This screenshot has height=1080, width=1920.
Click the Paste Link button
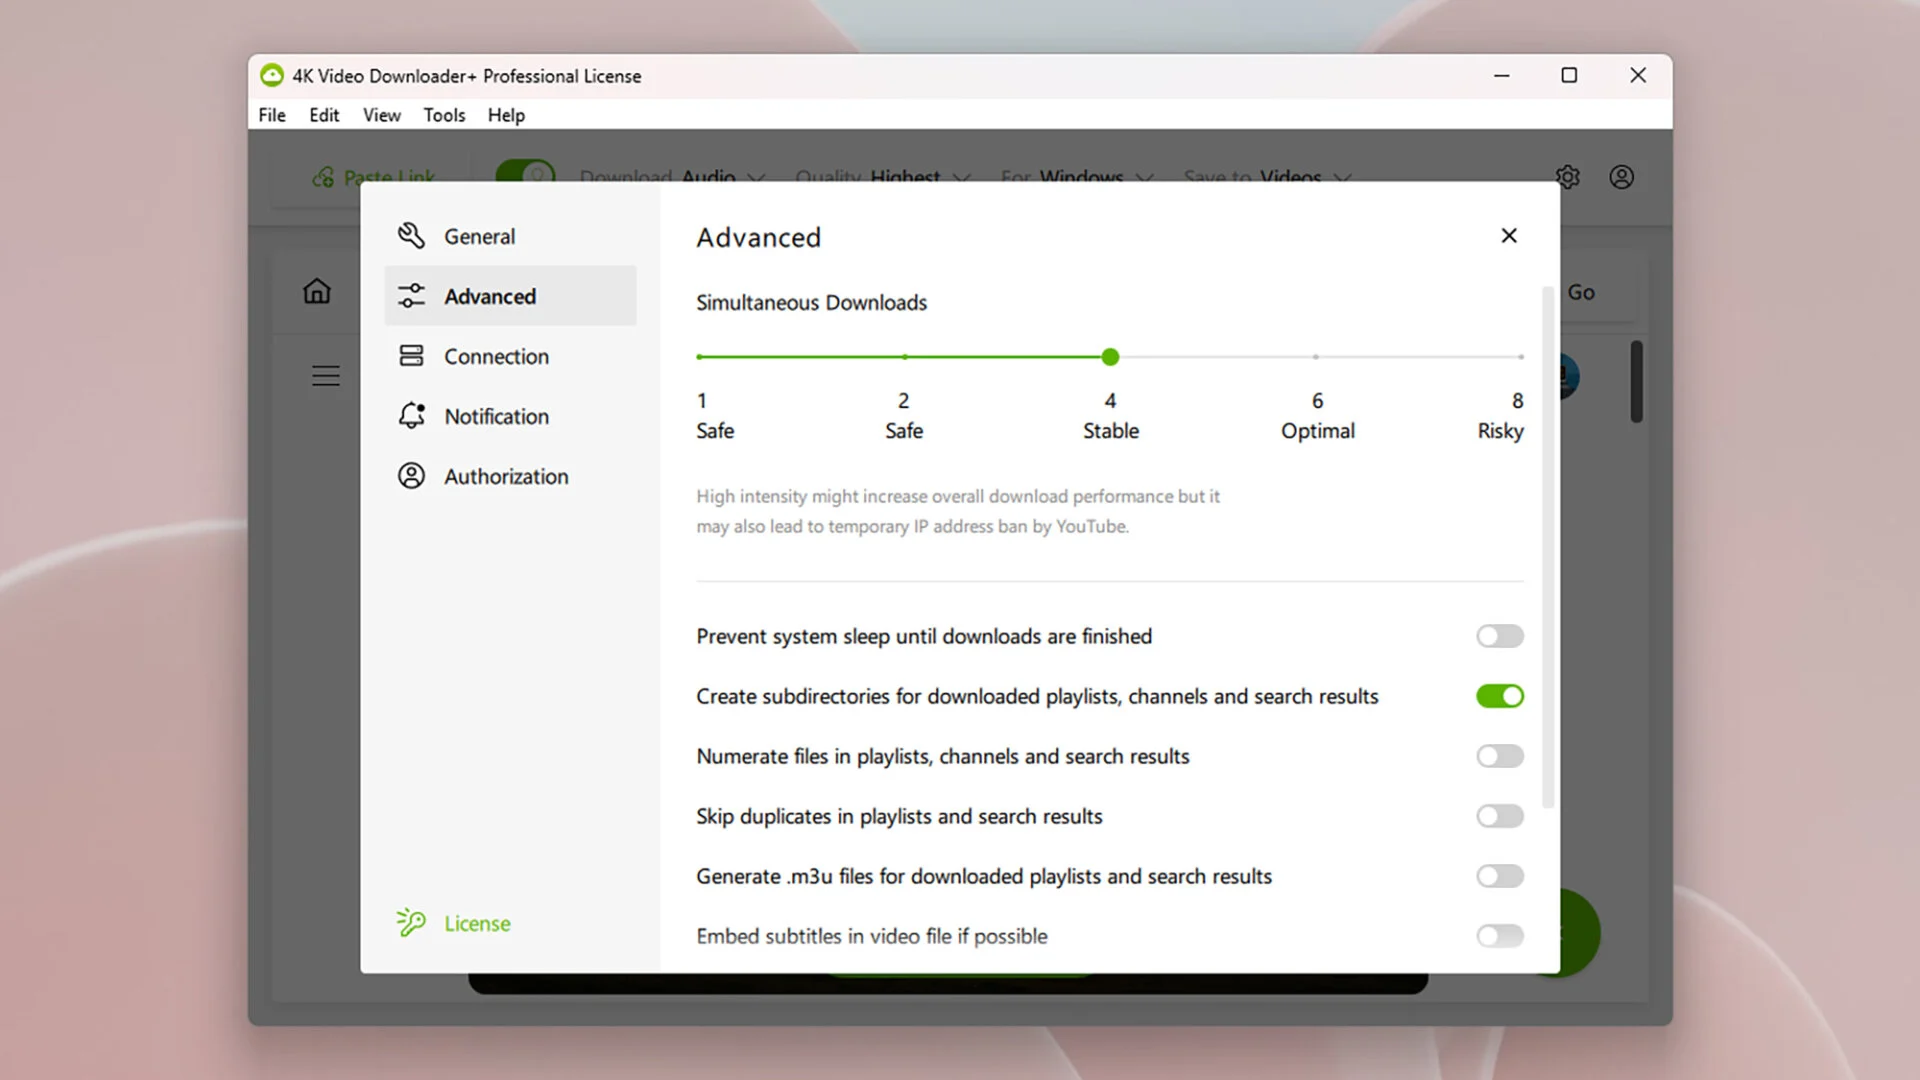(375, 177)
